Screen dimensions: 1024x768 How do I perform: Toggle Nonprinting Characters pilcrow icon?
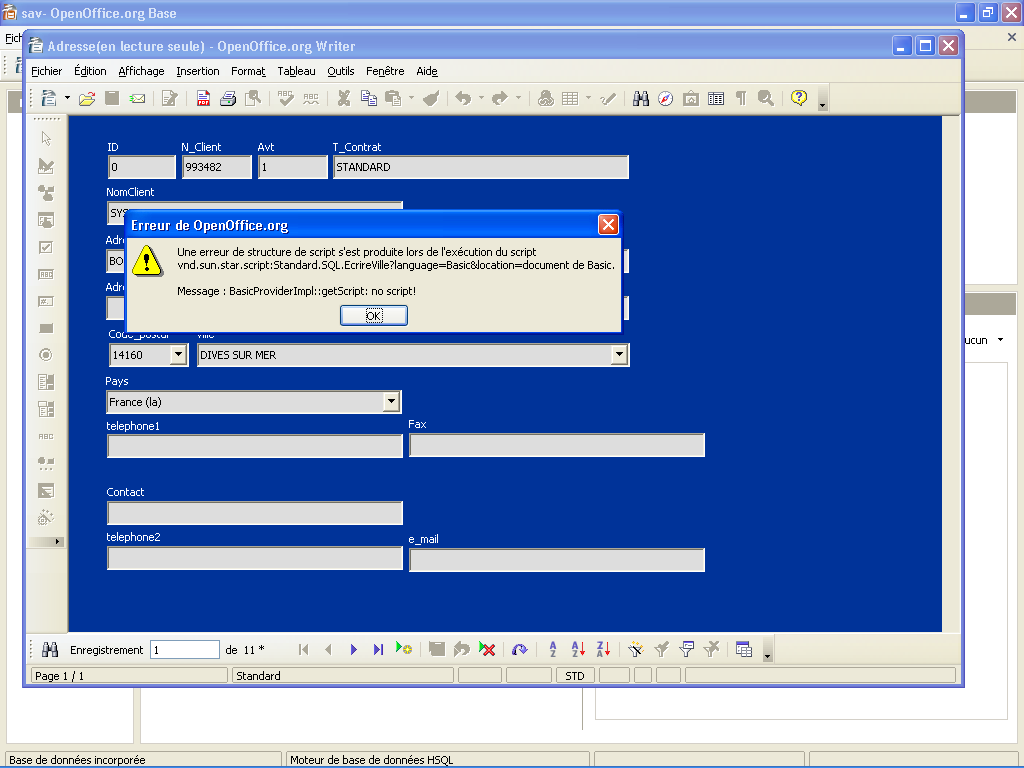coord(741,98)
